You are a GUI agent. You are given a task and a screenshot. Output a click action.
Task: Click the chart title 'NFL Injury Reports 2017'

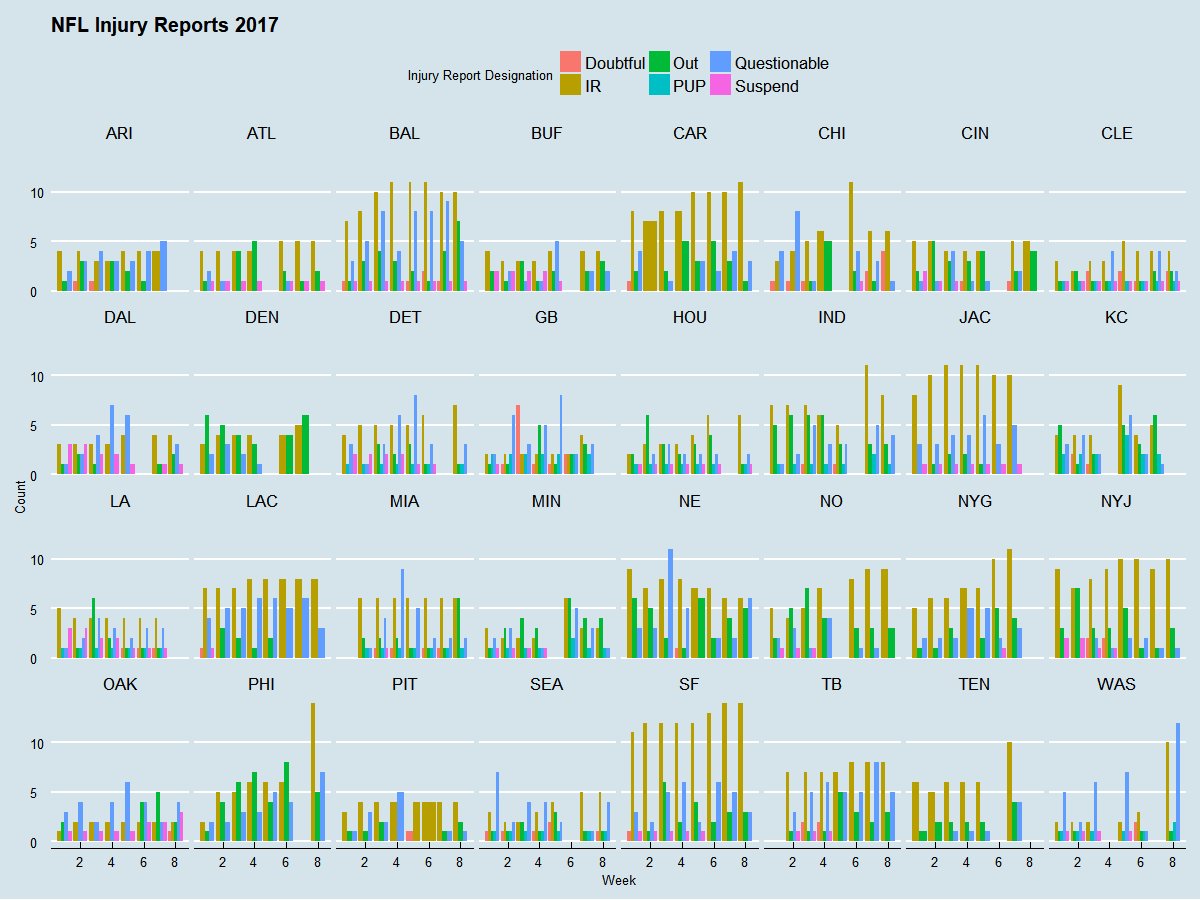(x=165, y=26)
